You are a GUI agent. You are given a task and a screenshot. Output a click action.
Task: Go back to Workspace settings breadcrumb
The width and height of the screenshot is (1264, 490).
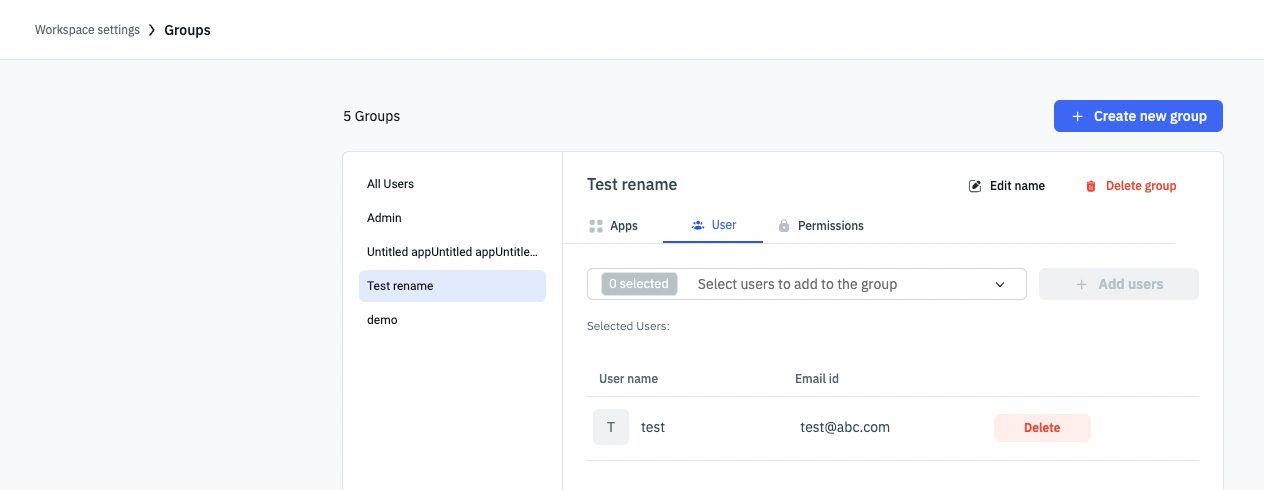pos(87,30)
